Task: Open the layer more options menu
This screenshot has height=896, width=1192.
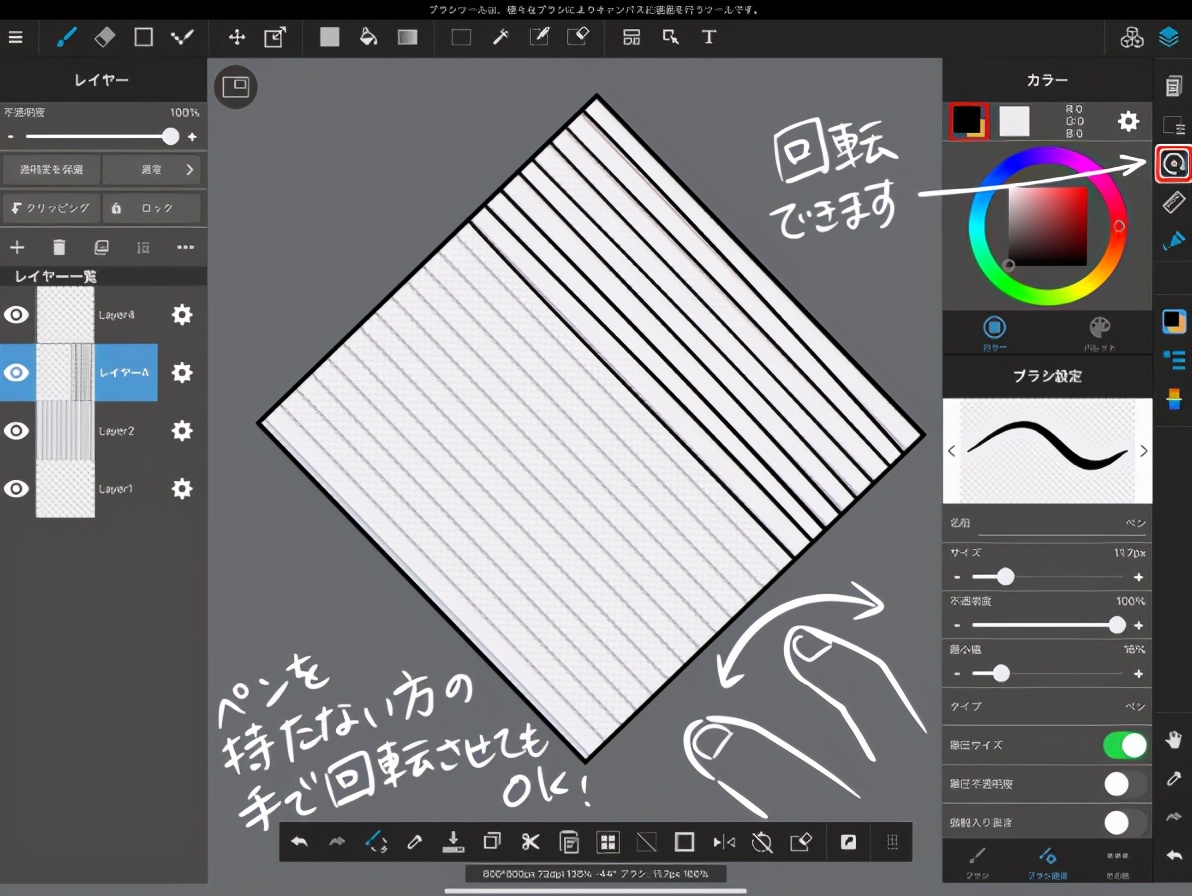Action: pyautogui.click(x=185, y=247)
